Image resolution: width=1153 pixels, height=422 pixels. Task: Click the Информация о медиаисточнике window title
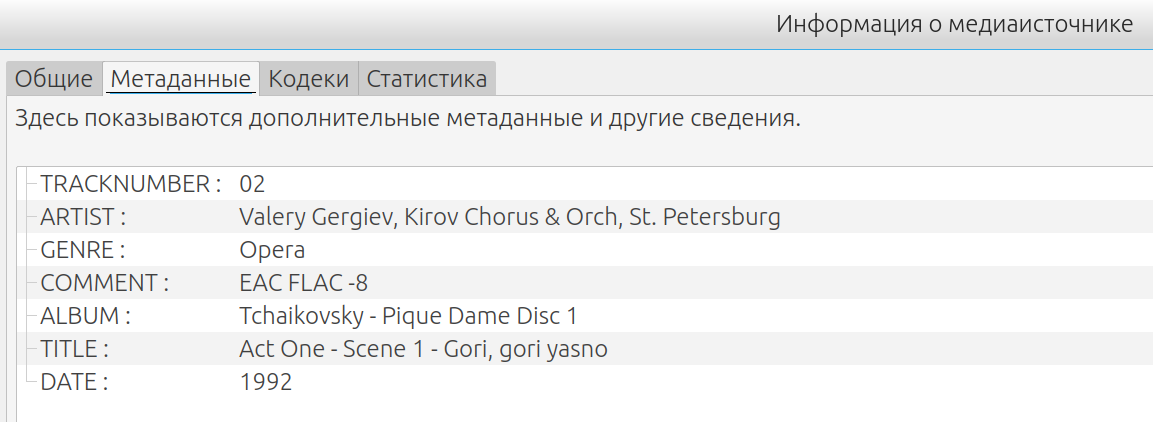point(954,24)
